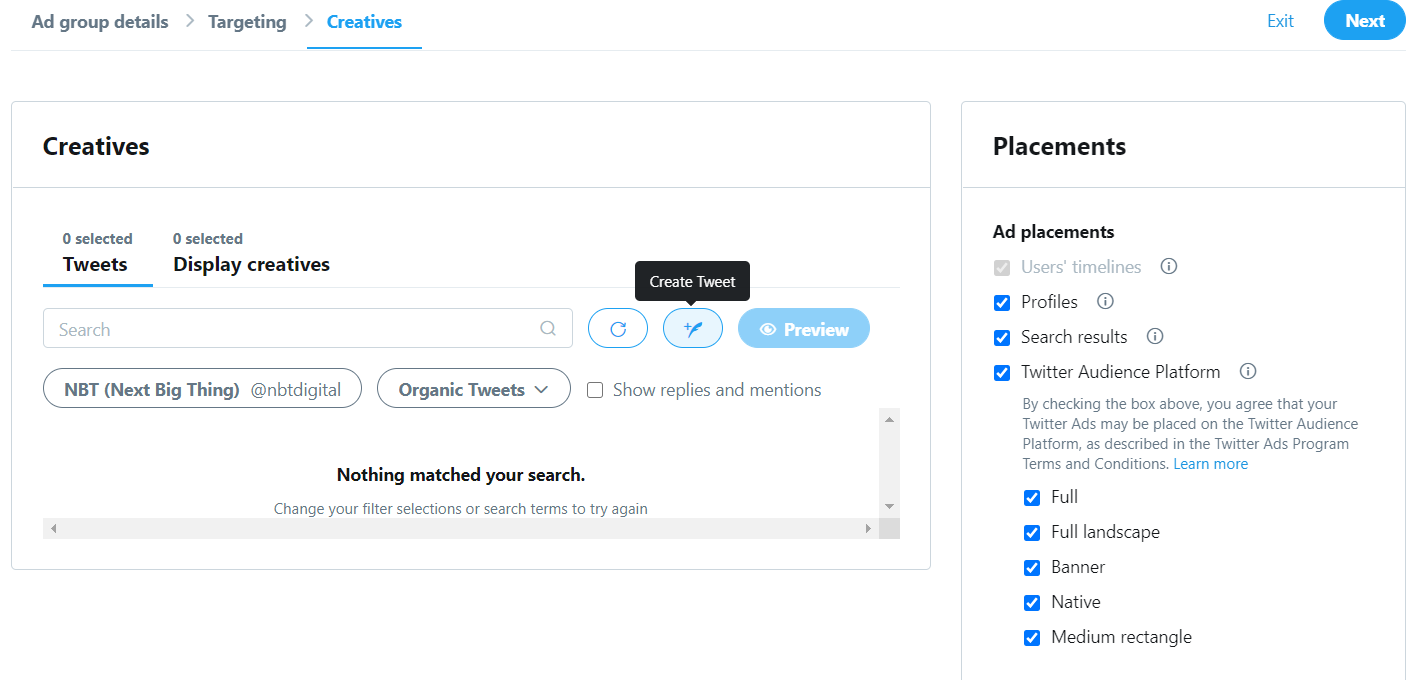This screenshot has height=680, width=1420.
Task: Toggle the Full landscape checkbox
Action: (1032, 533)
